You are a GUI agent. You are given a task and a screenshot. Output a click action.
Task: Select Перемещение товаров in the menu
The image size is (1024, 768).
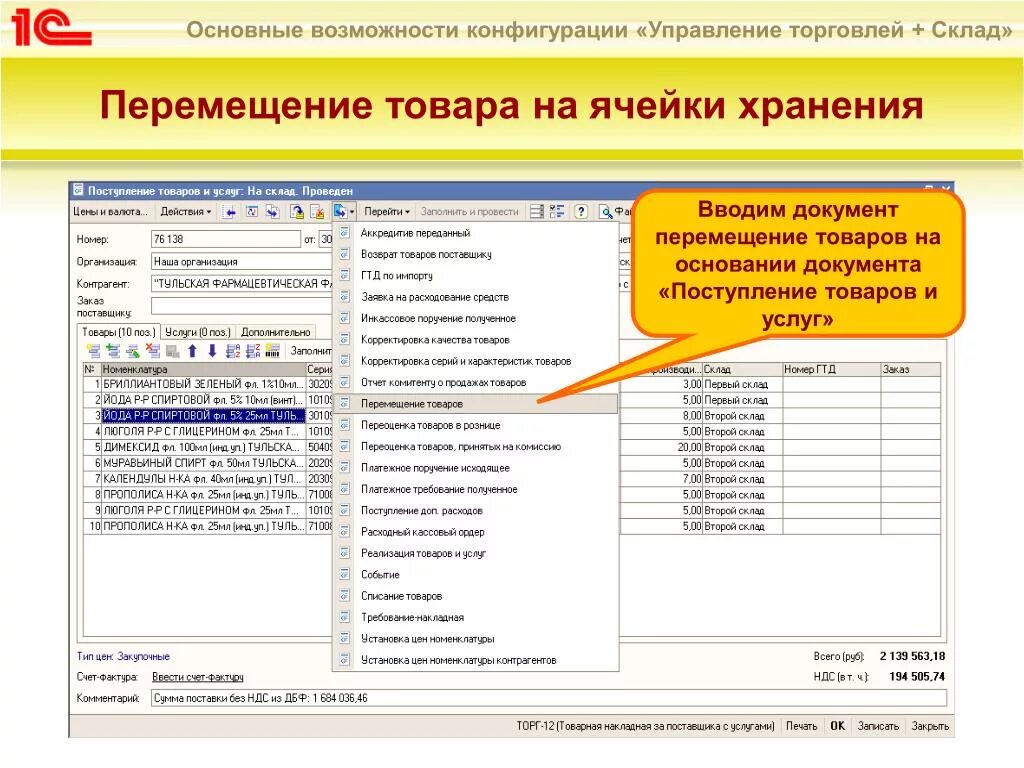475,404
